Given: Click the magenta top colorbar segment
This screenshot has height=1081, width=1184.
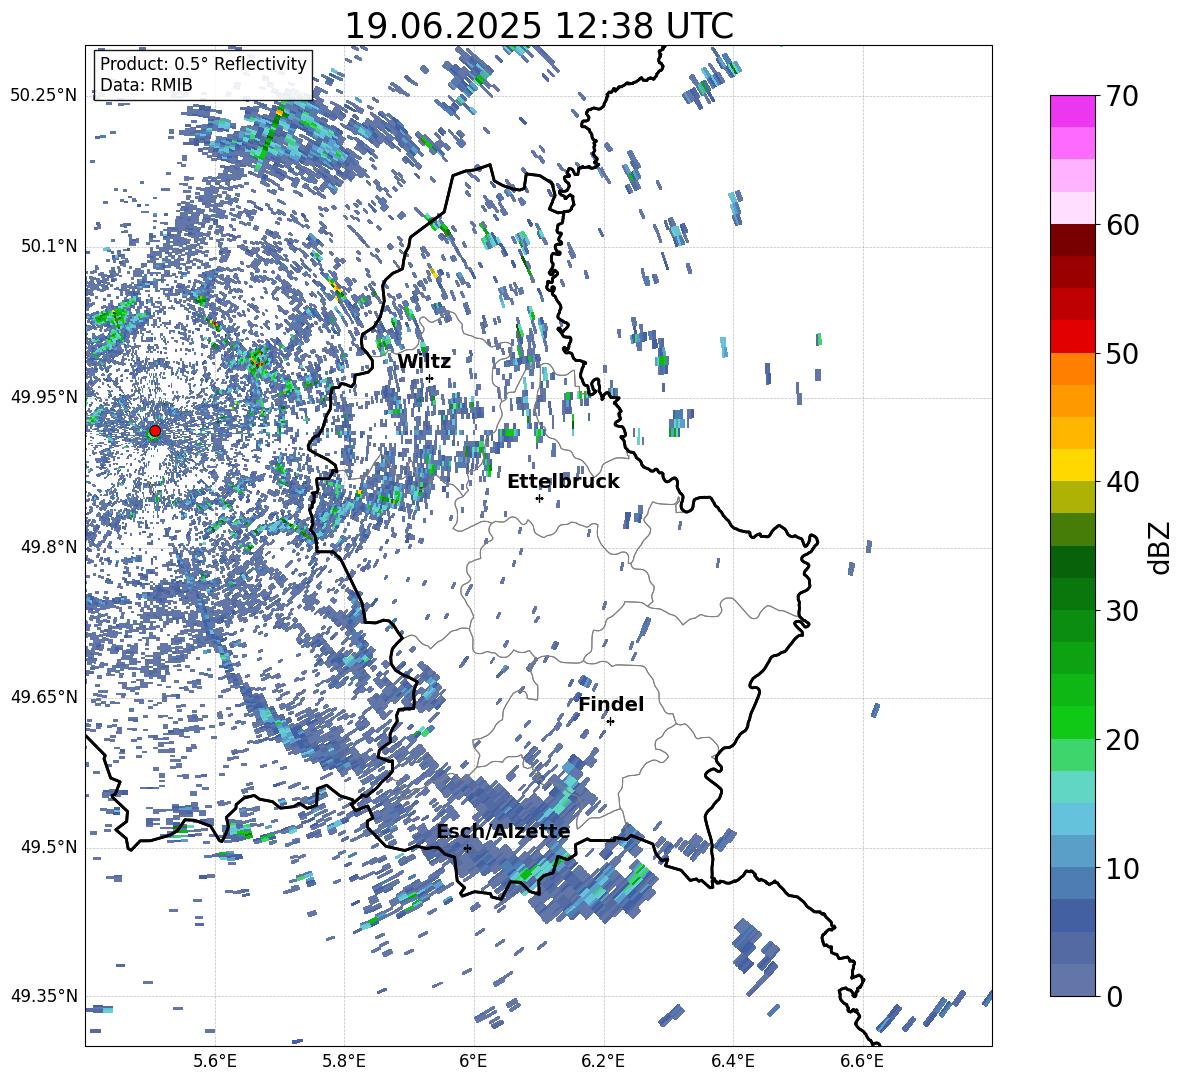Looking at the screenshot, I should (1072, 112).
